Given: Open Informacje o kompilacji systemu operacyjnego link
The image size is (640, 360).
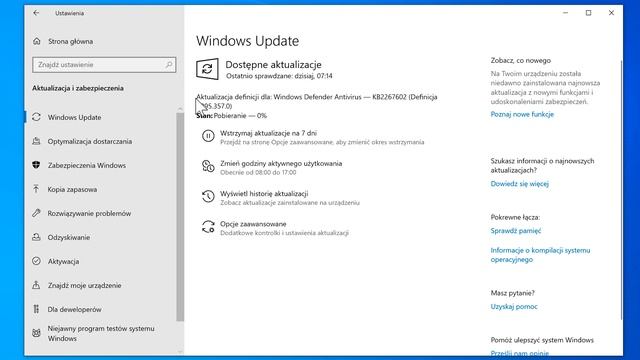Looking at the screenshot, I should [x=540, y=255].
